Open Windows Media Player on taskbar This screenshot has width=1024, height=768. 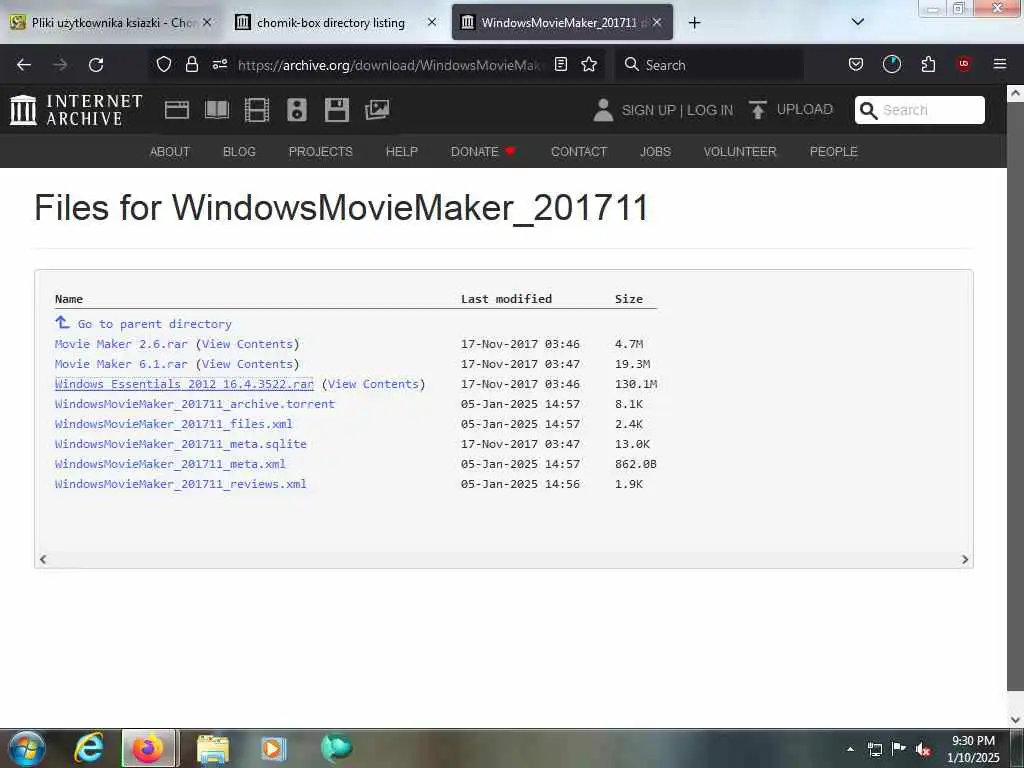click(273, 748)
